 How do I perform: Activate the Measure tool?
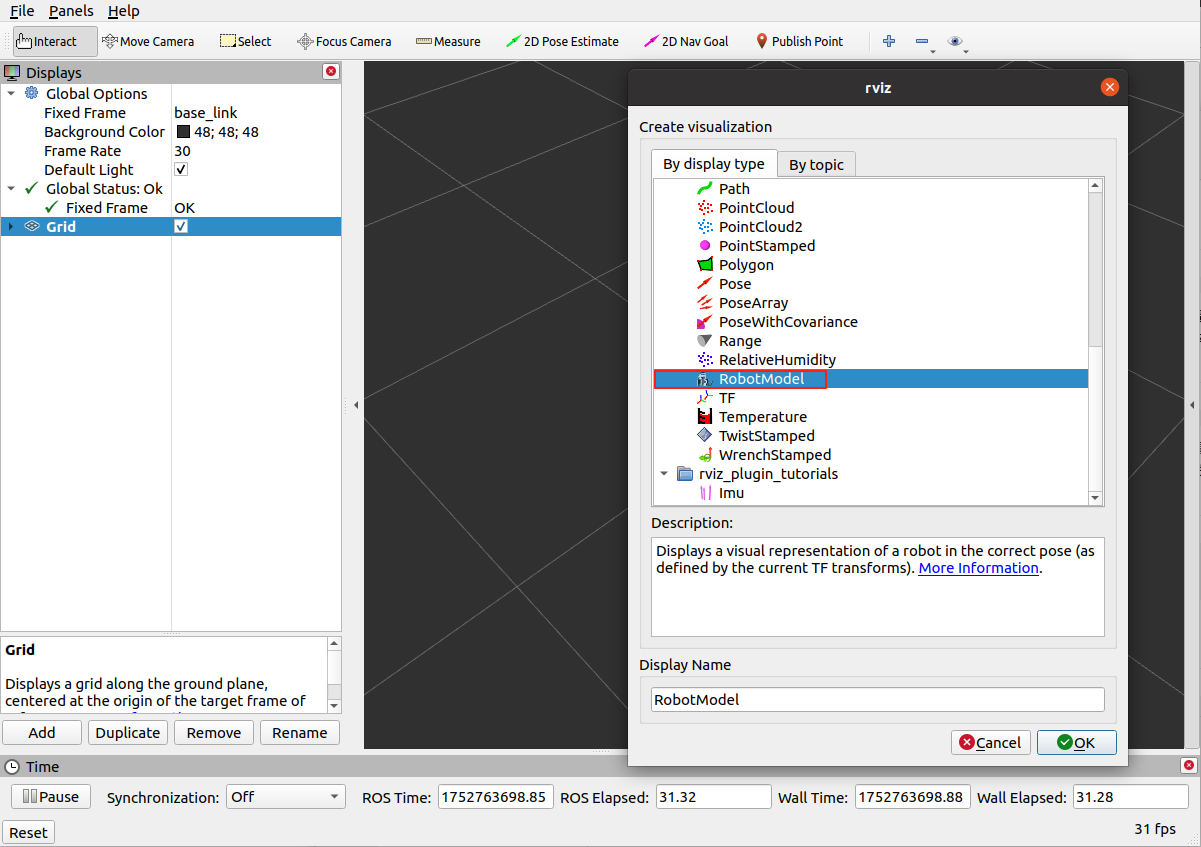pos(448,41)
